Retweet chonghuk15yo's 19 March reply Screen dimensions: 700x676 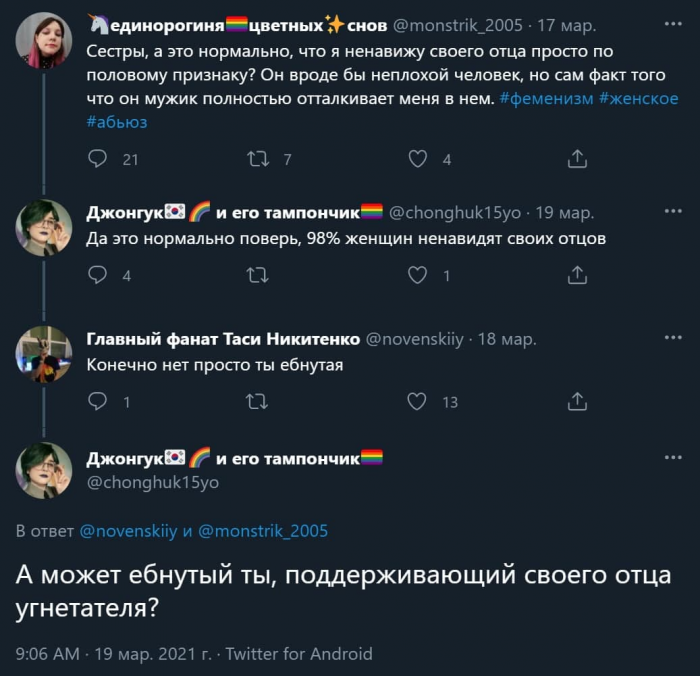(x=257, y=275)
